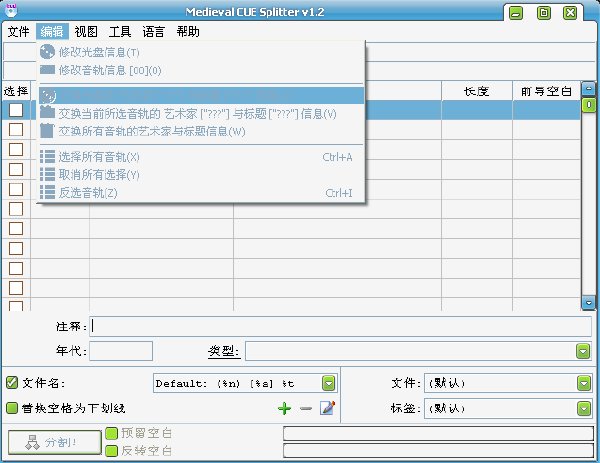Click the 注释 text field
The image size is (600, 463).
tap(340, 326)
